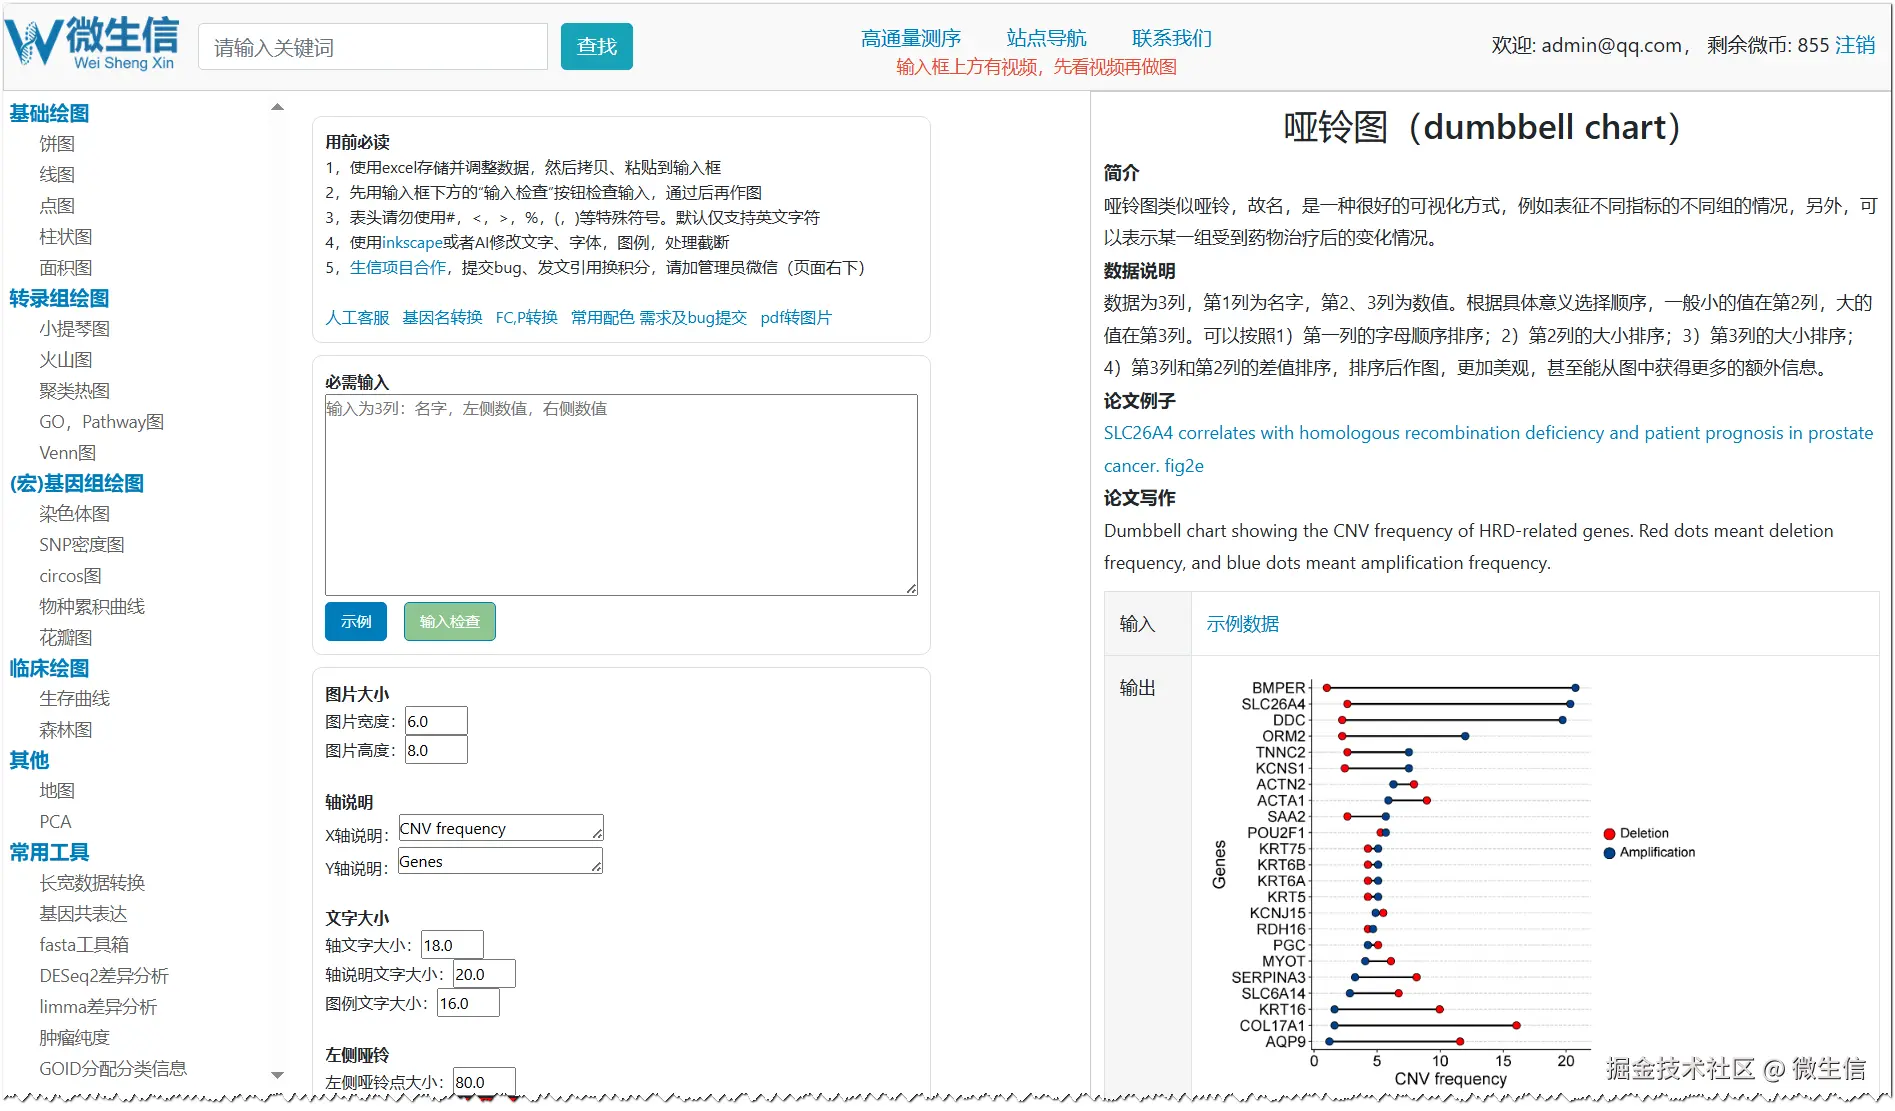Open 长宽数据转换 in the sidebar
1895x1111 pixels.
point(92,883)
